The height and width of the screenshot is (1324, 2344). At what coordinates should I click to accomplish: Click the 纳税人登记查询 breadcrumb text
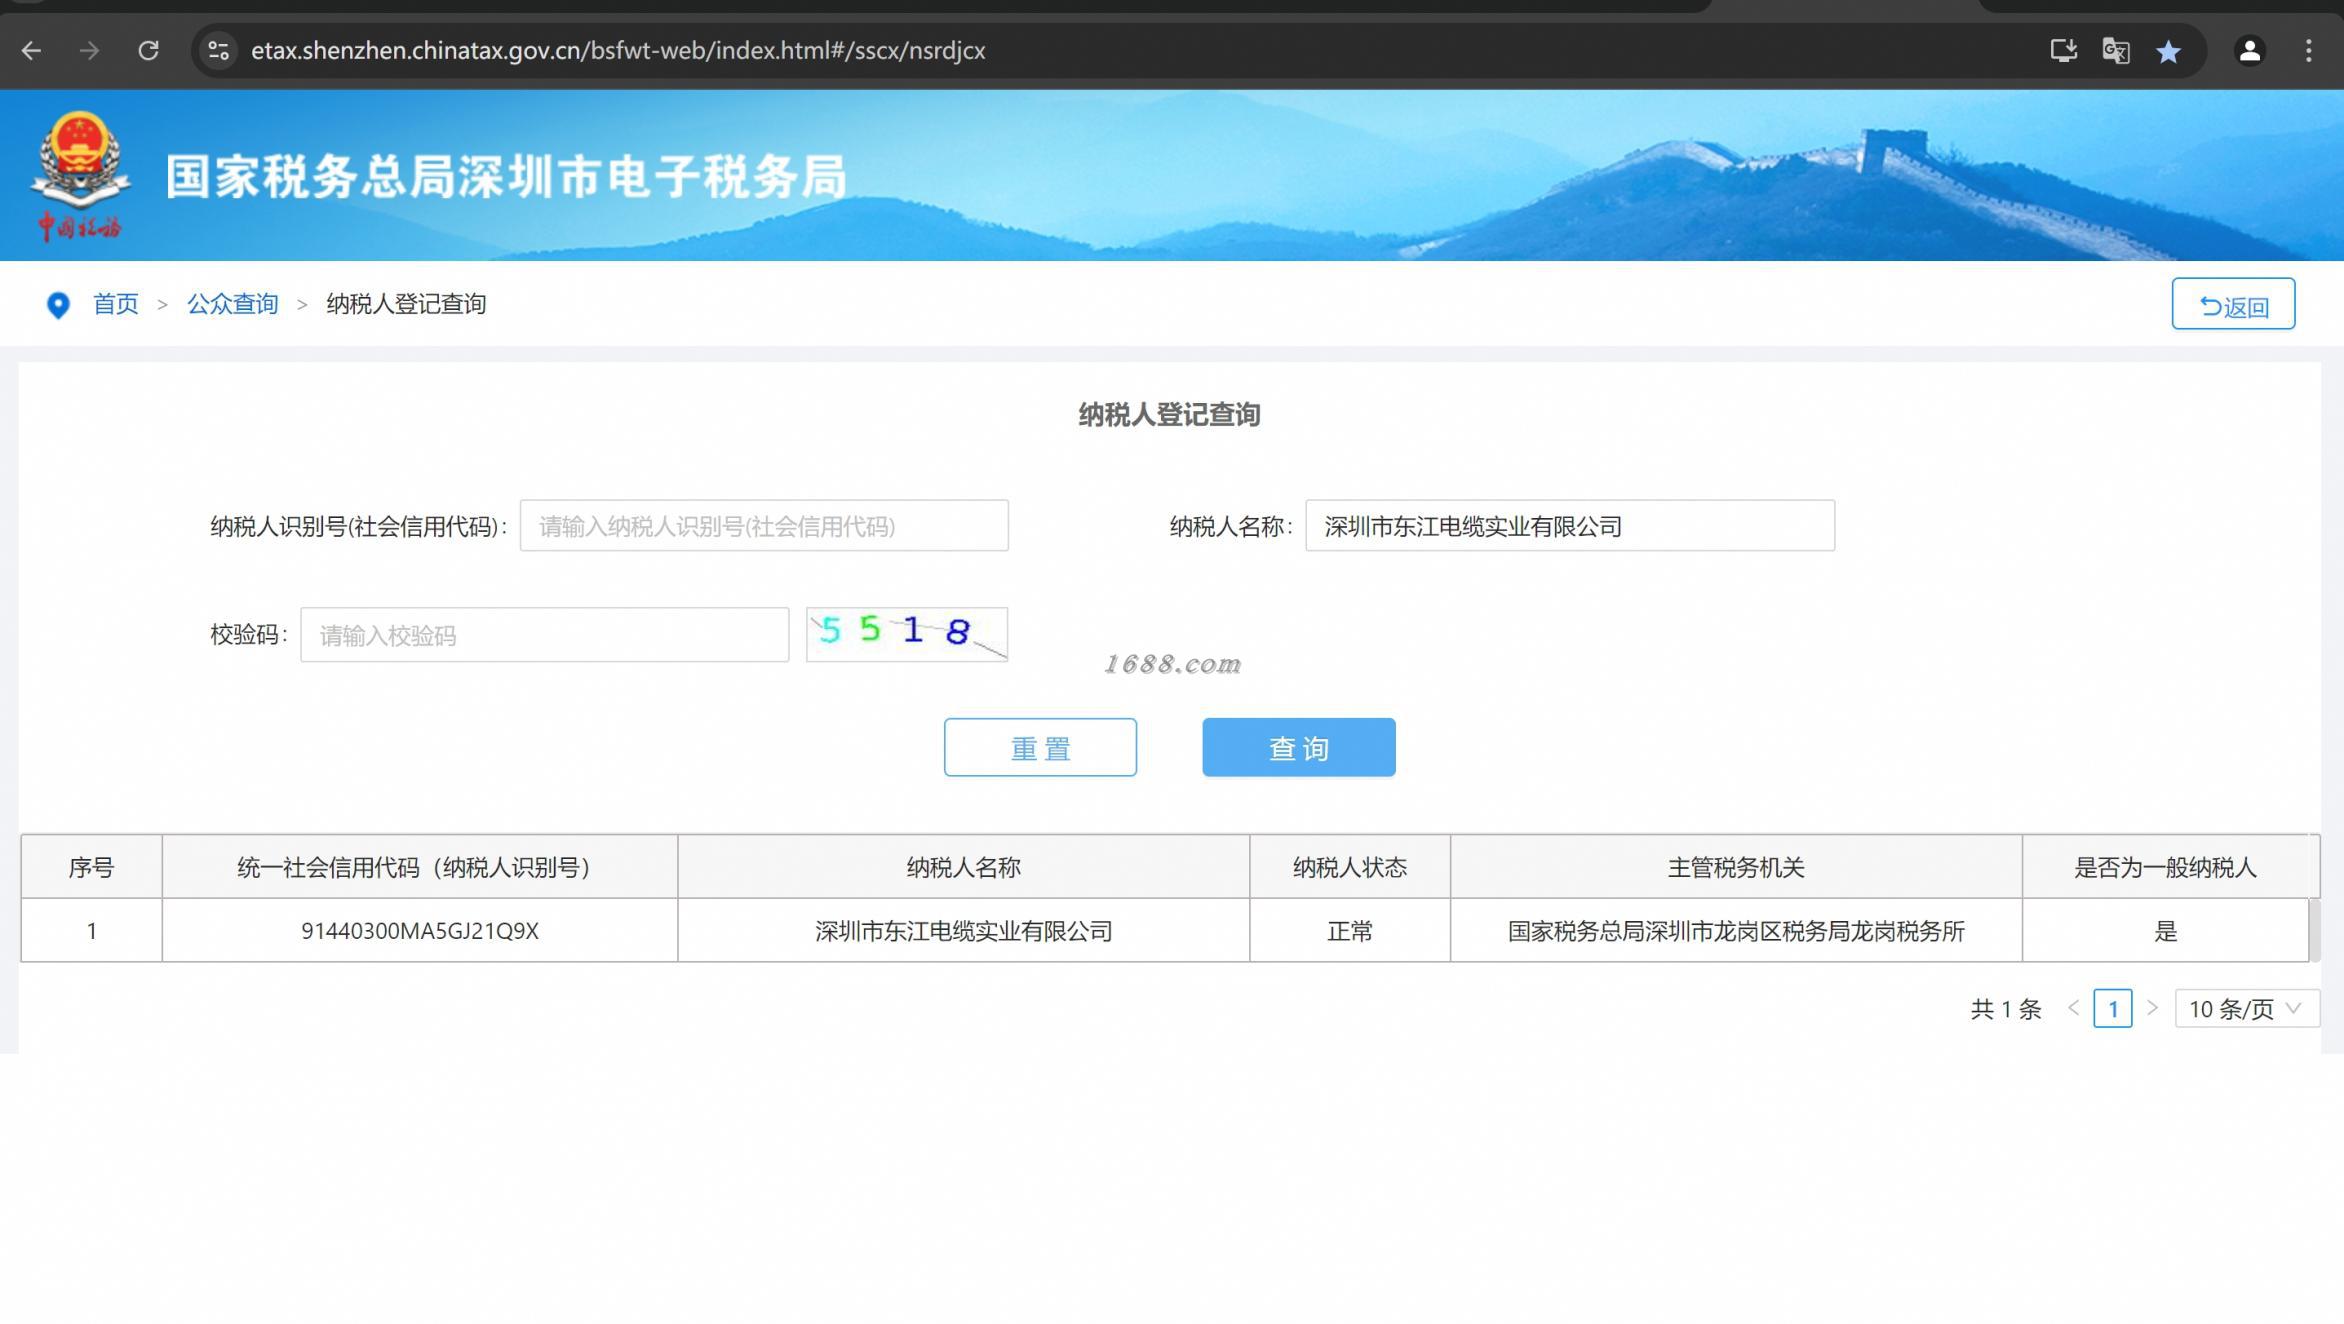(x=406, y=304)
